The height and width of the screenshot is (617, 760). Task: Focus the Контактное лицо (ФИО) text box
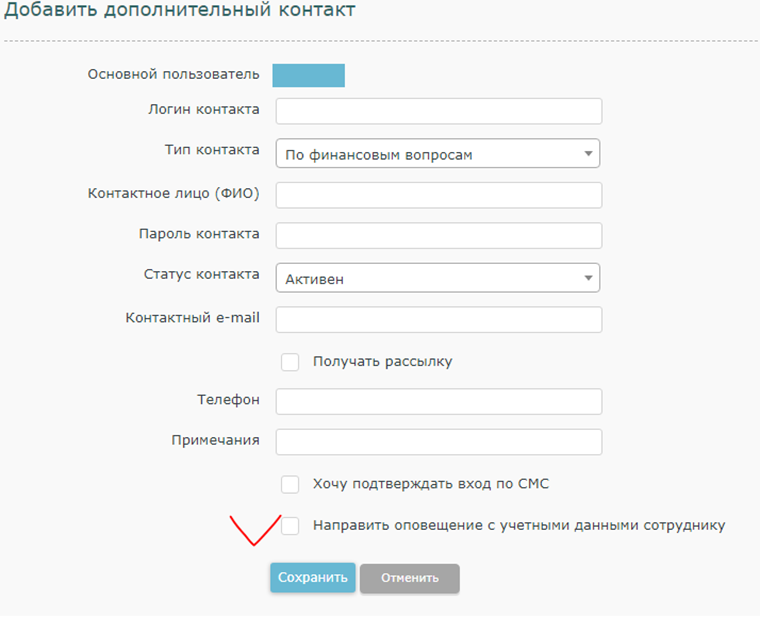point(438,195)
